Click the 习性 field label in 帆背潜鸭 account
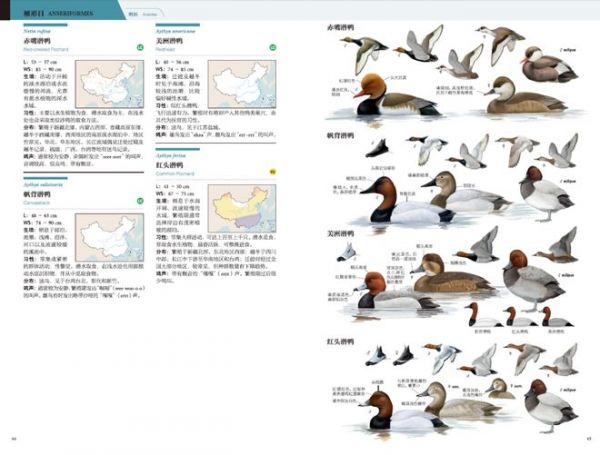Viewport: 600px width, 455px height. point(29,259)
